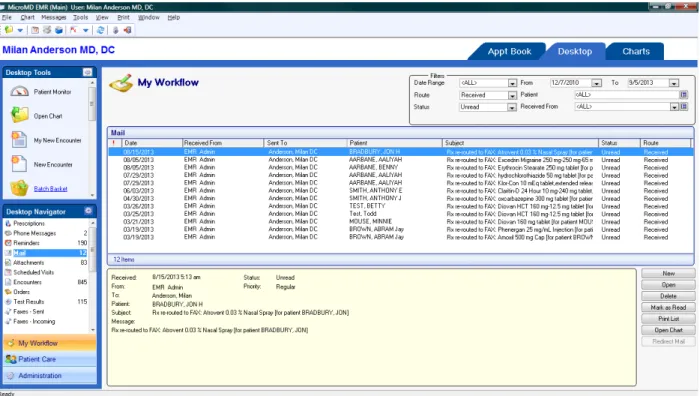Open the Print menu
The image size is (700, 396).
pyautogui.click(x=123, y=17)
